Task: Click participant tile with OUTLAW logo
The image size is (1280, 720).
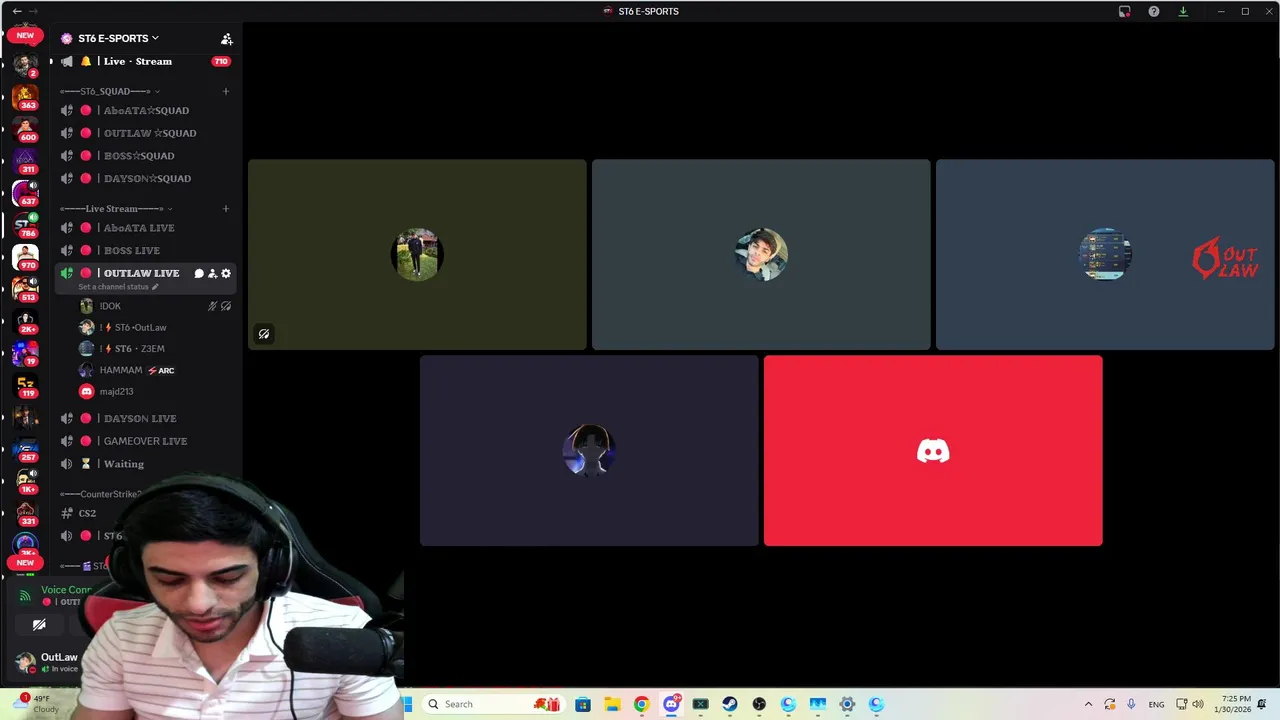Action: (x=1105, y=255)
